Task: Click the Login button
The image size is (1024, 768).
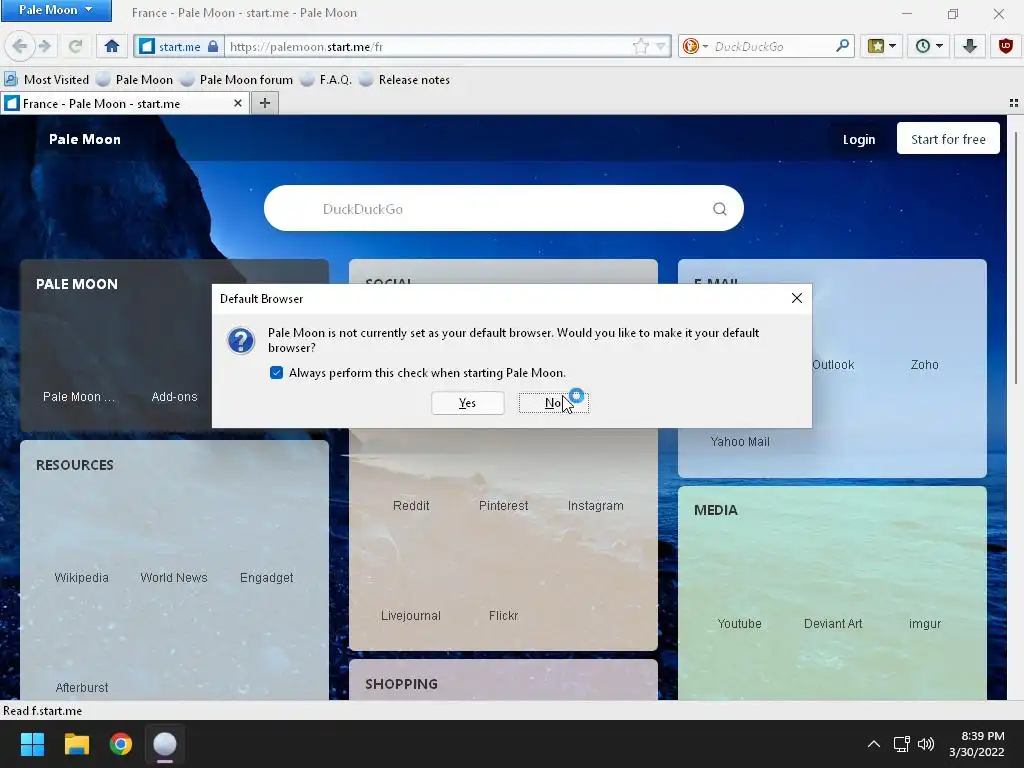Action: coord(859,139)
